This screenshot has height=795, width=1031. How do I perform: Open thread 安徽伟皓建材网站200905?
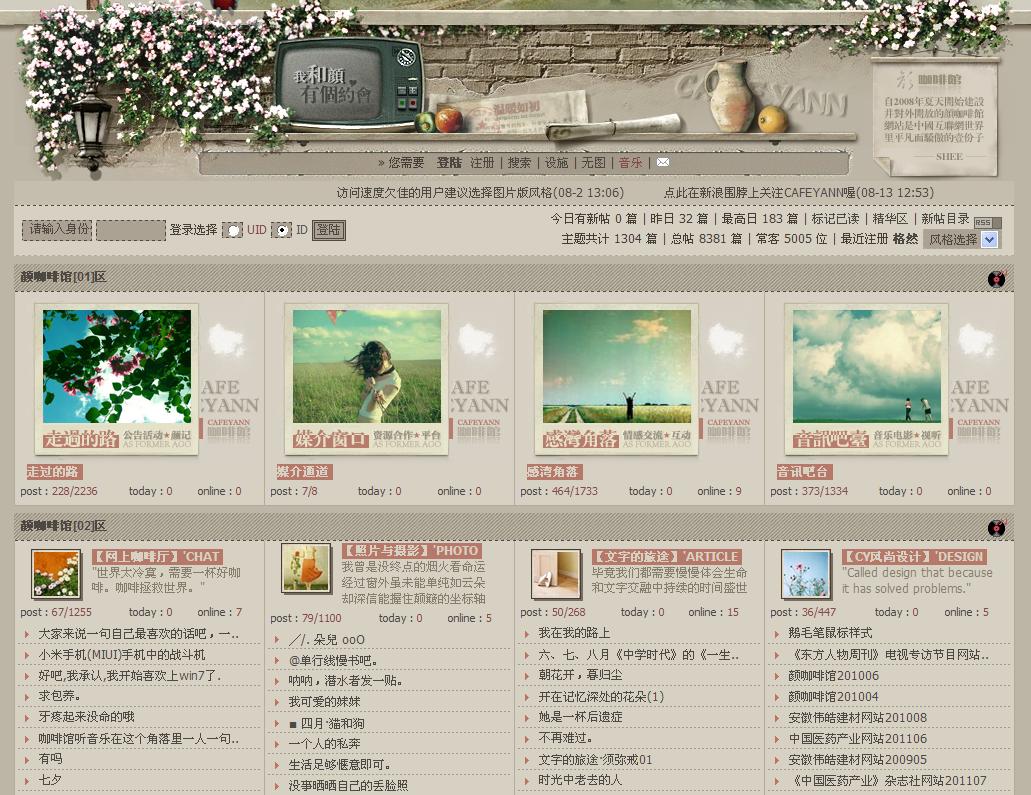pyautogui.click(x=857, y=759)
